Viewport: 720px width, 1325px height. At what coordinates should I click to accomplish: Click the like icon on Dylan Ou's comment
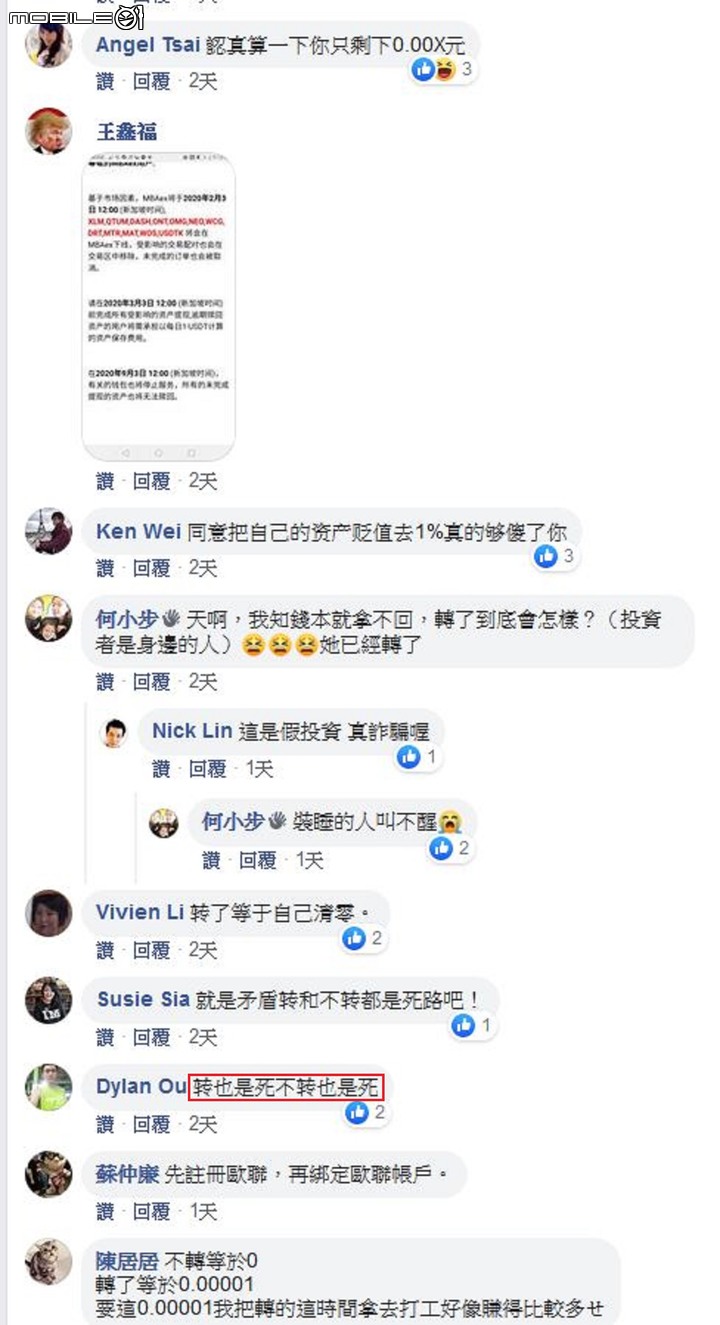point(357,1112)
